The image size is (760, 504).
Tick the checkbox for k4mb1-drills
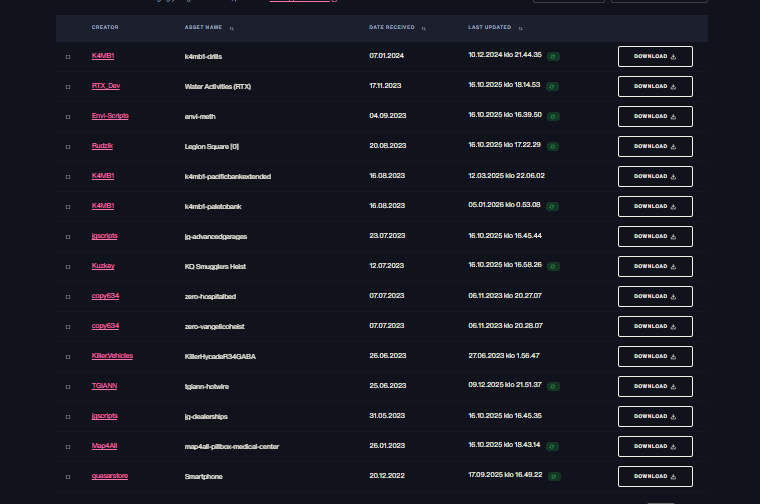coord(68,57)
